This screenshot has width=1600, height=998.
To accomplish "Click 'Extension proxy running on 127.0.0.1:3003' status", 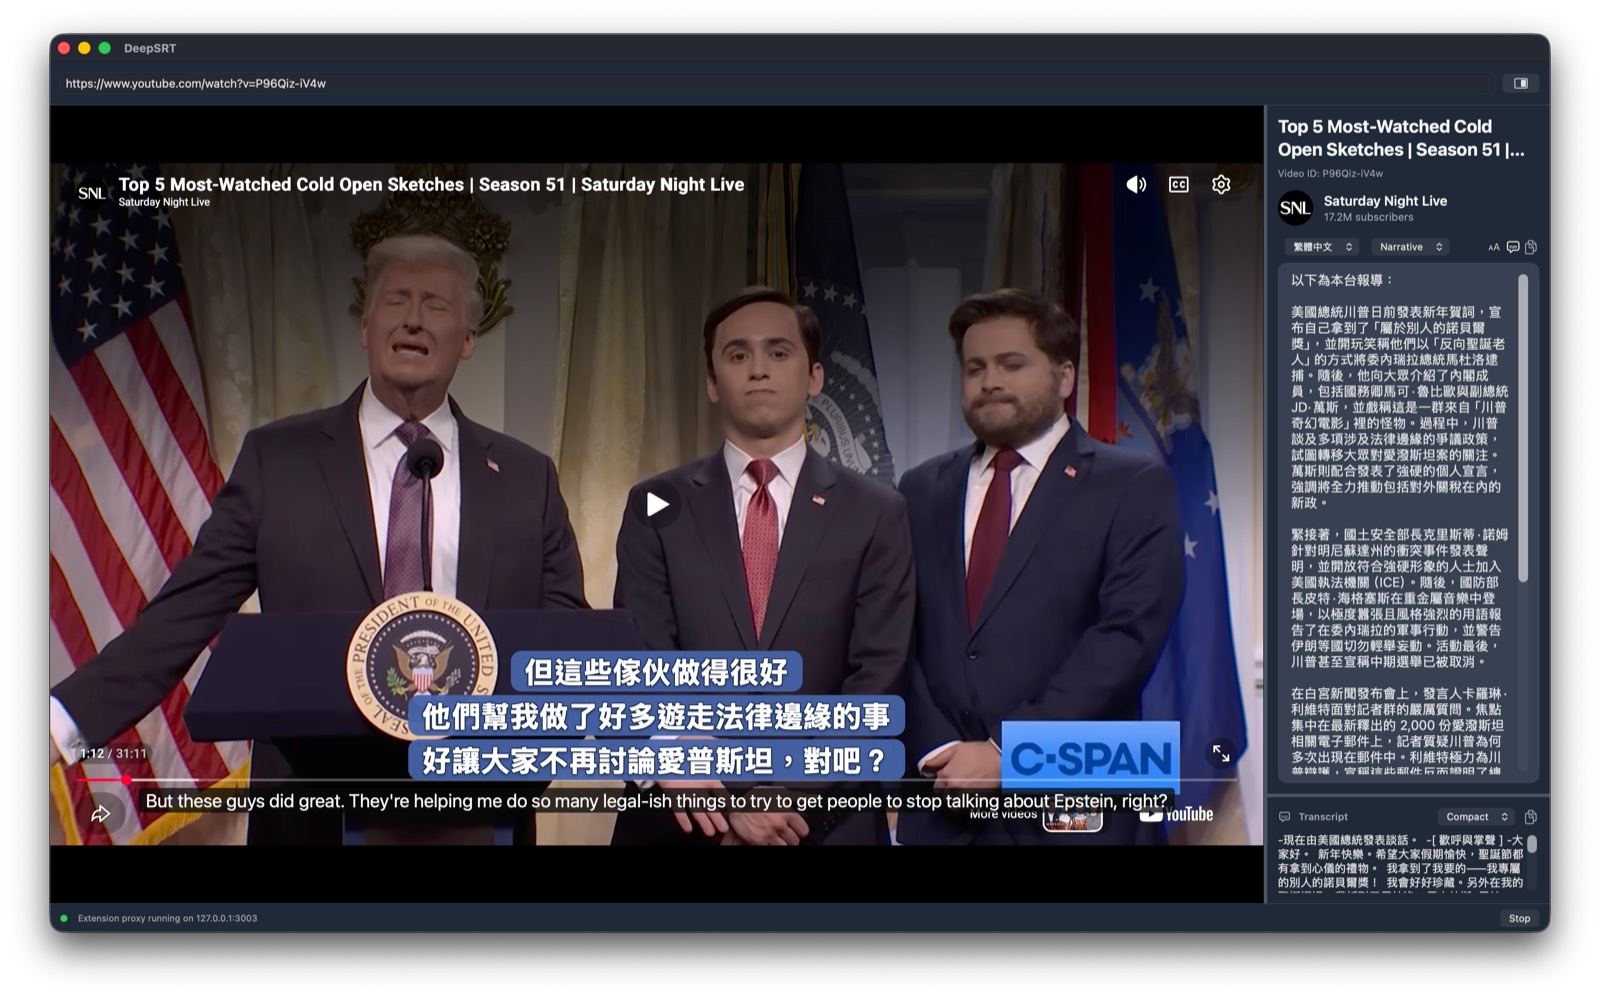I will [x=167, y=918].
